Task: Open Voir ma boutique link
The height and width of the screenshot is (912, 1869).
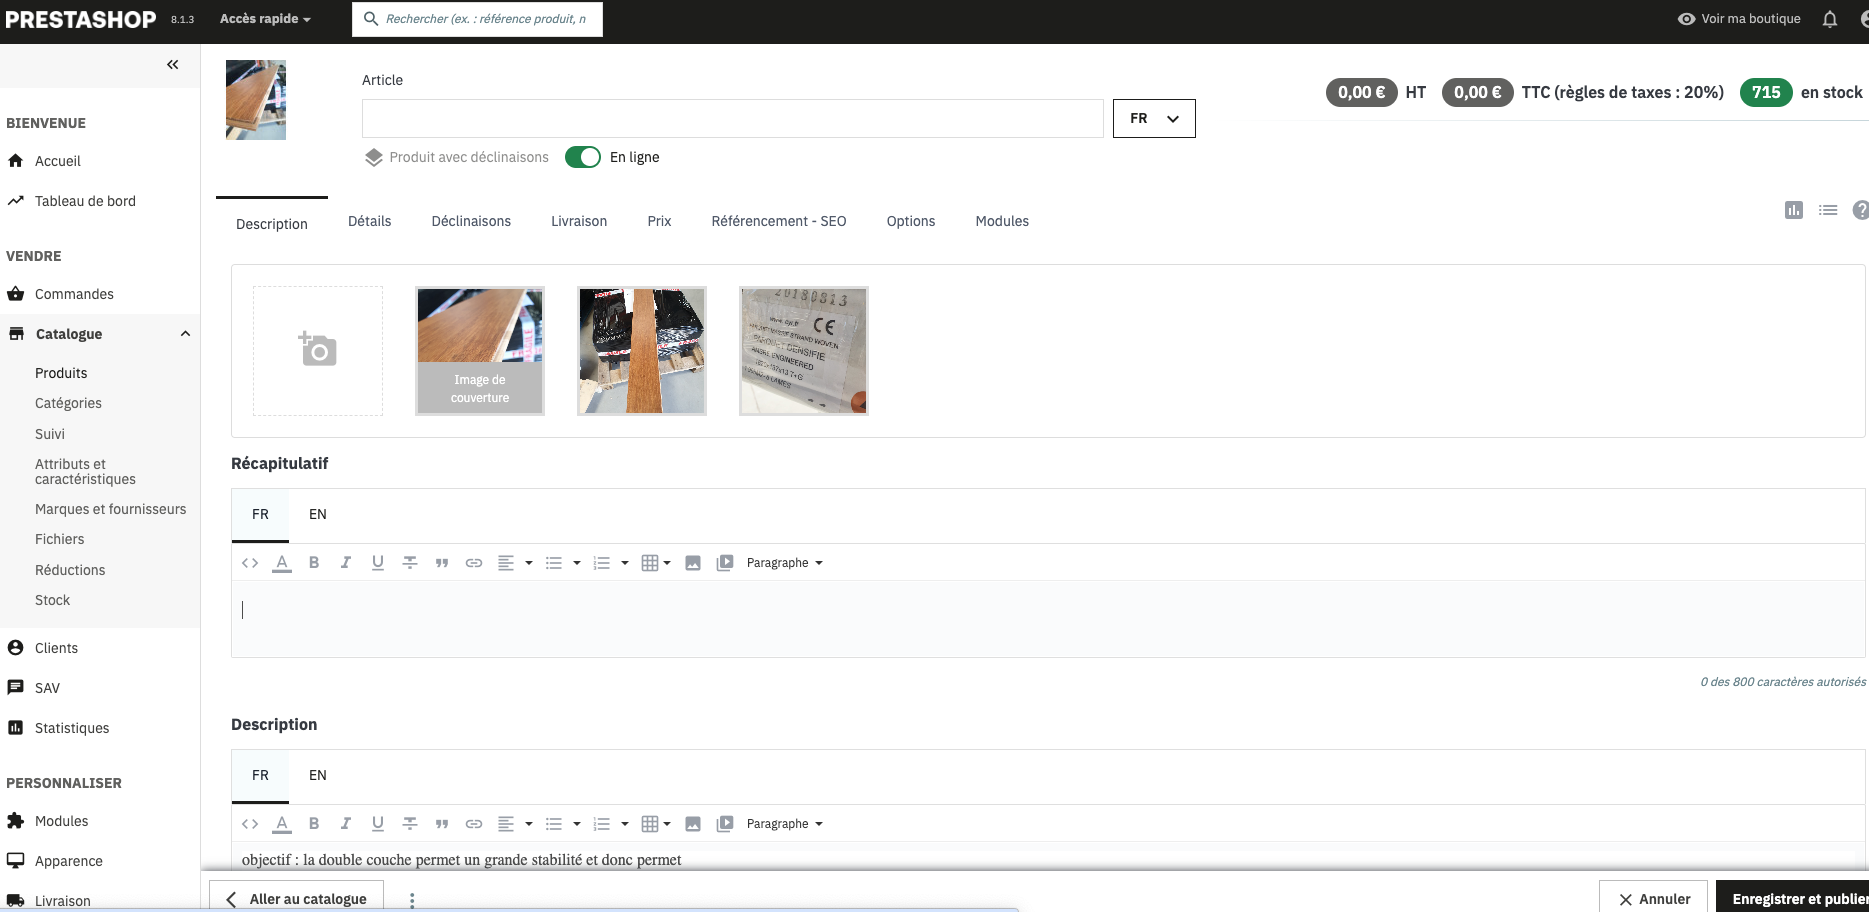Action: click(1739, 19)
